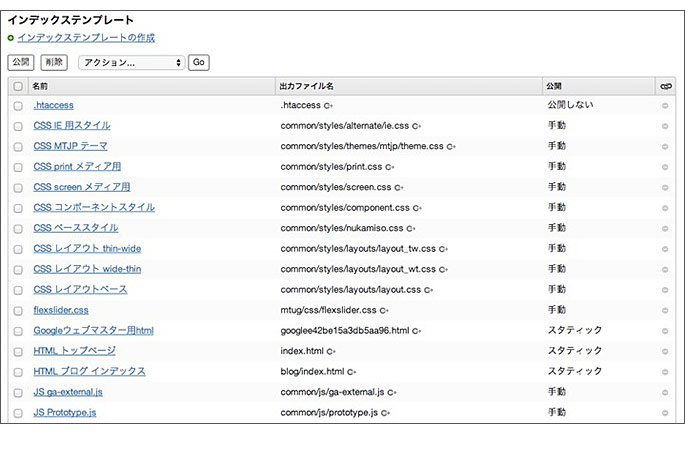This screenshot has height=460, width=685.
Task: Click スタティック status for index.html row
Action: [575, 351]
